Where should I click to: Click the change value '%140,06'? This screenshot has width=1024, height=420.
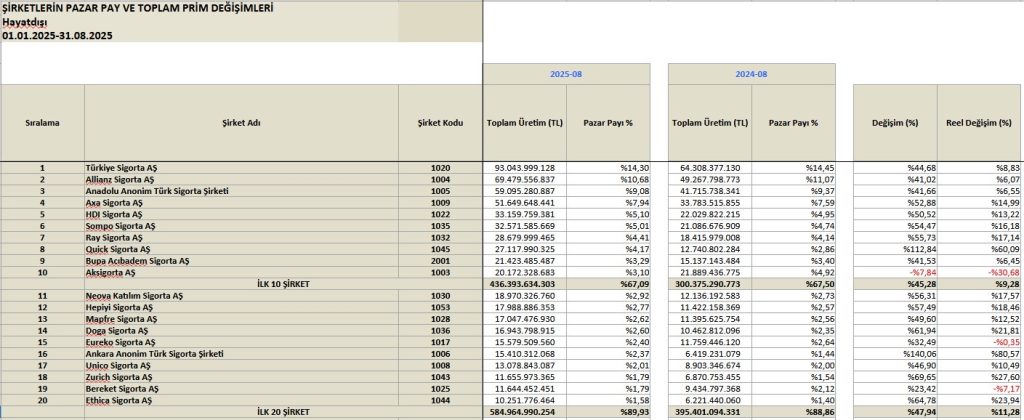[895, 353]
